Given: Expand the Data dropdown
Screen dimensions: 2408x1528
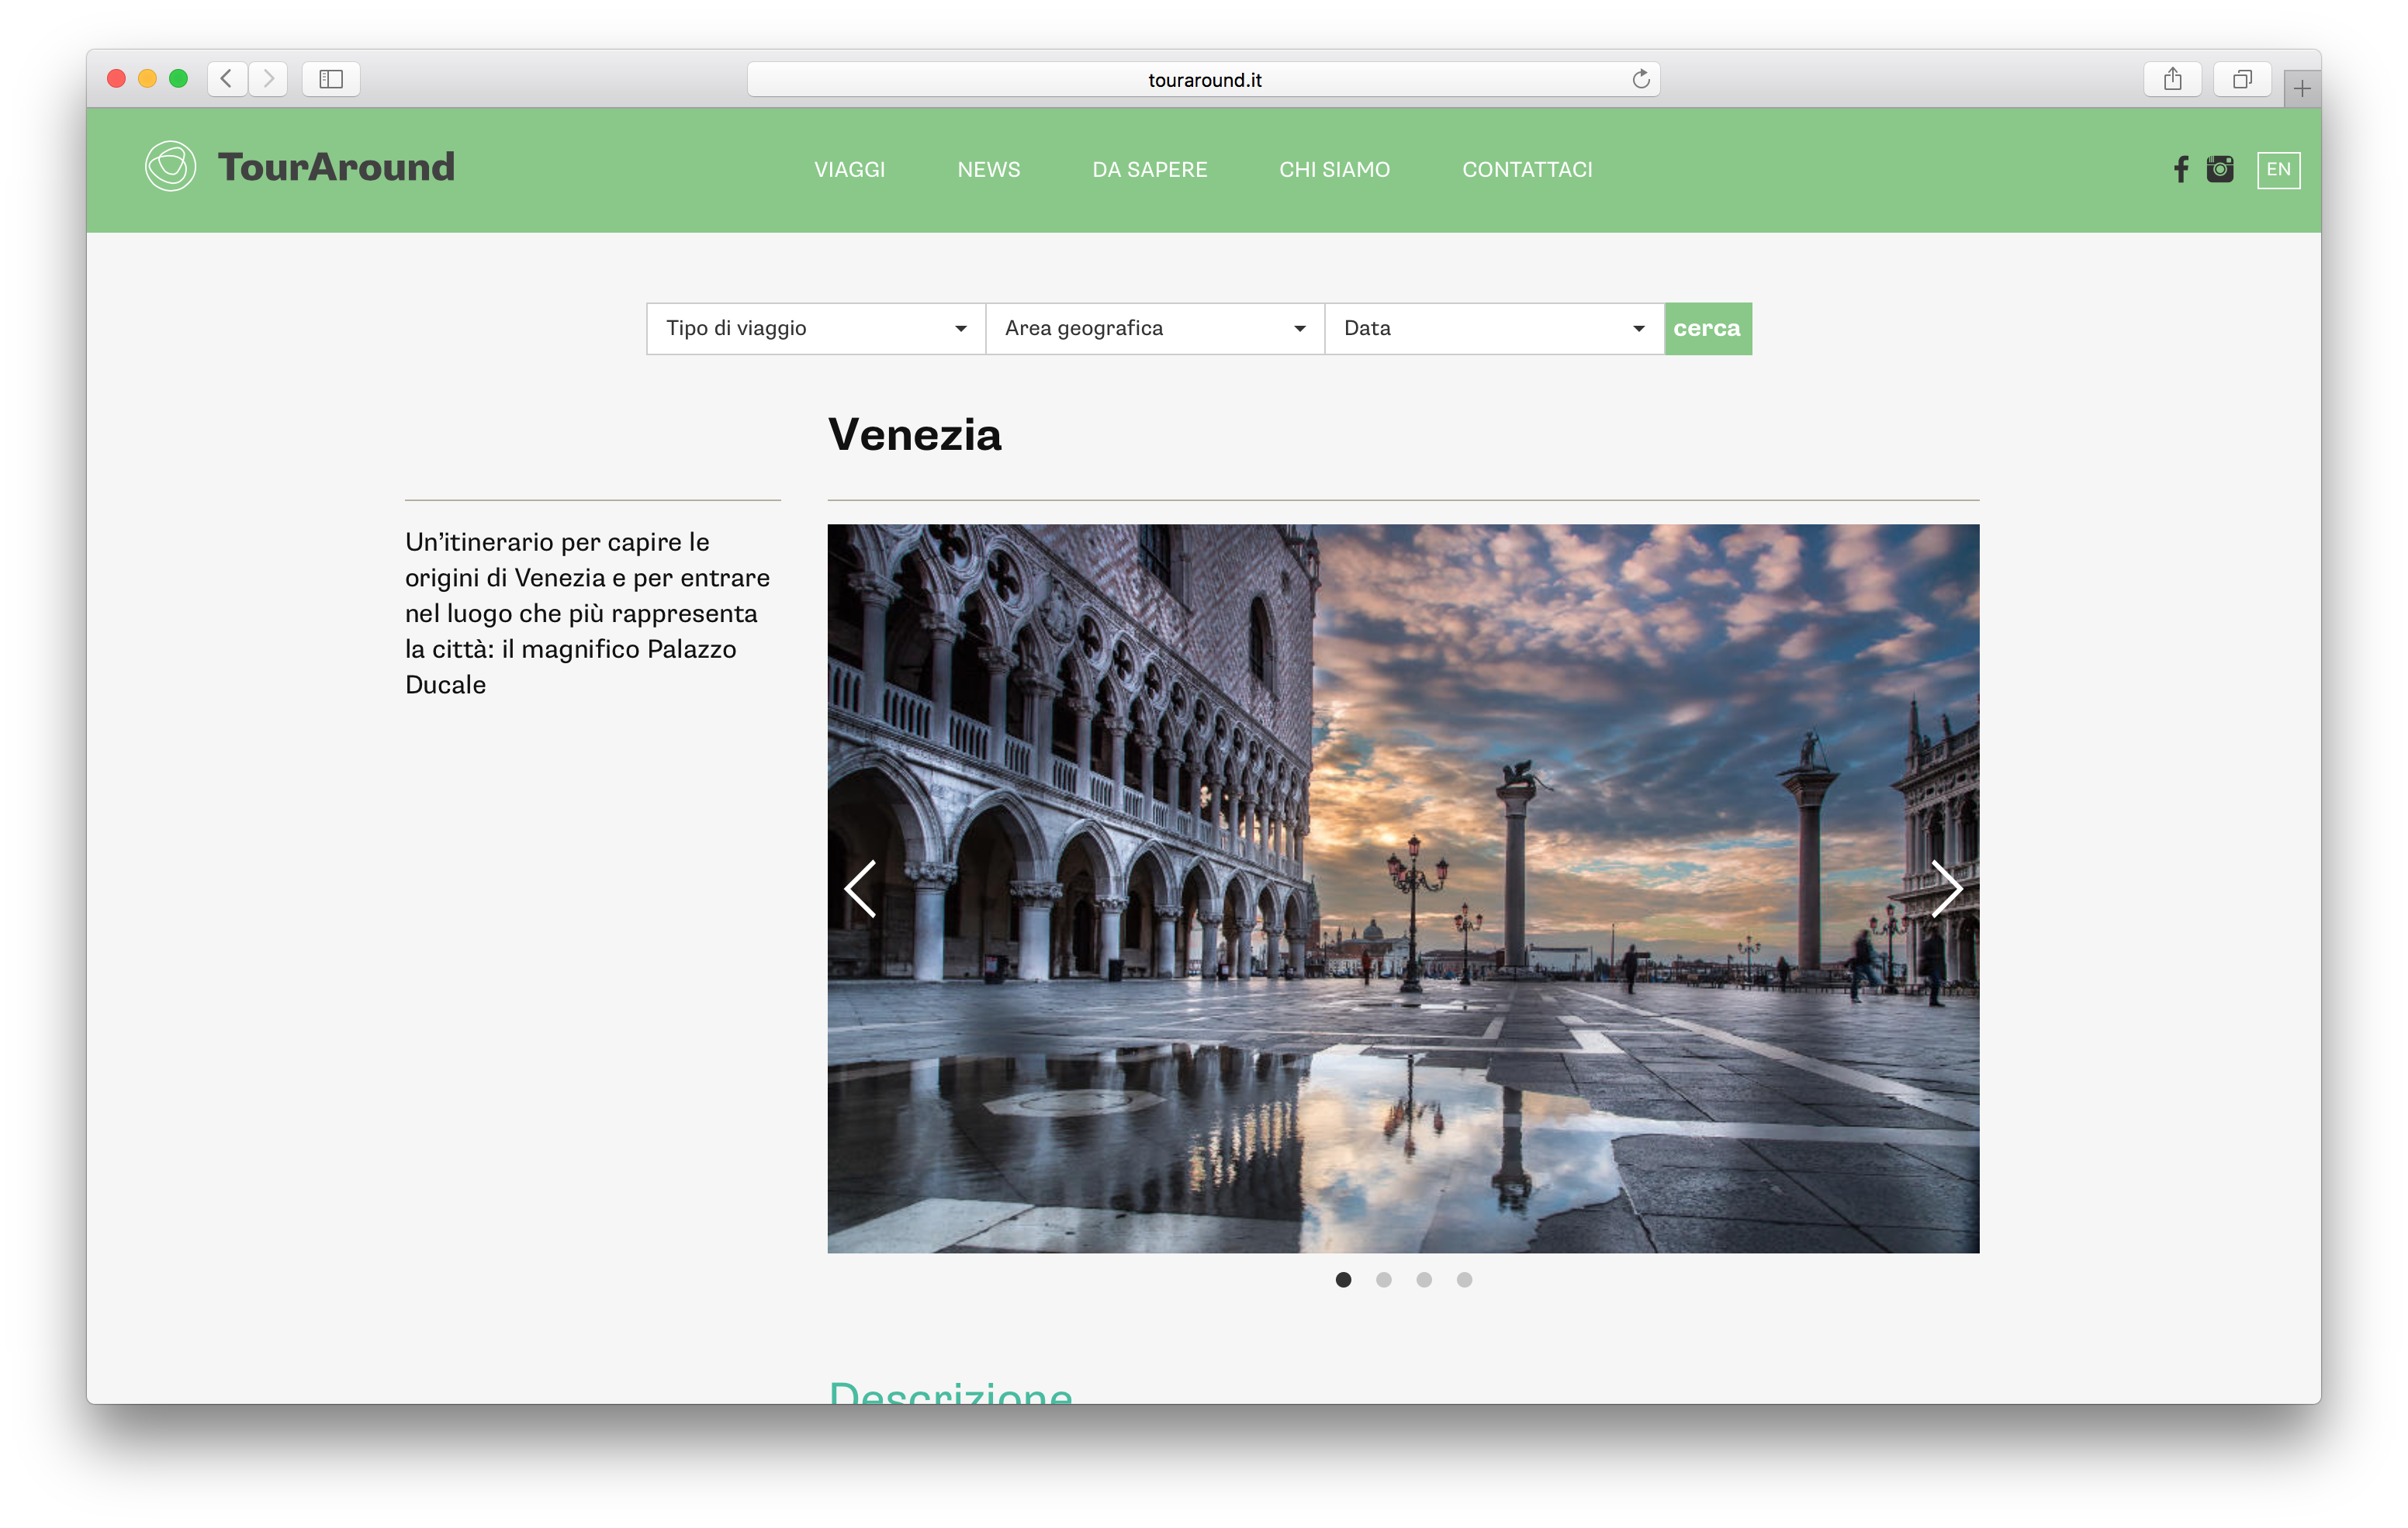Looking at the screenshot, I should coord(1494,328).
